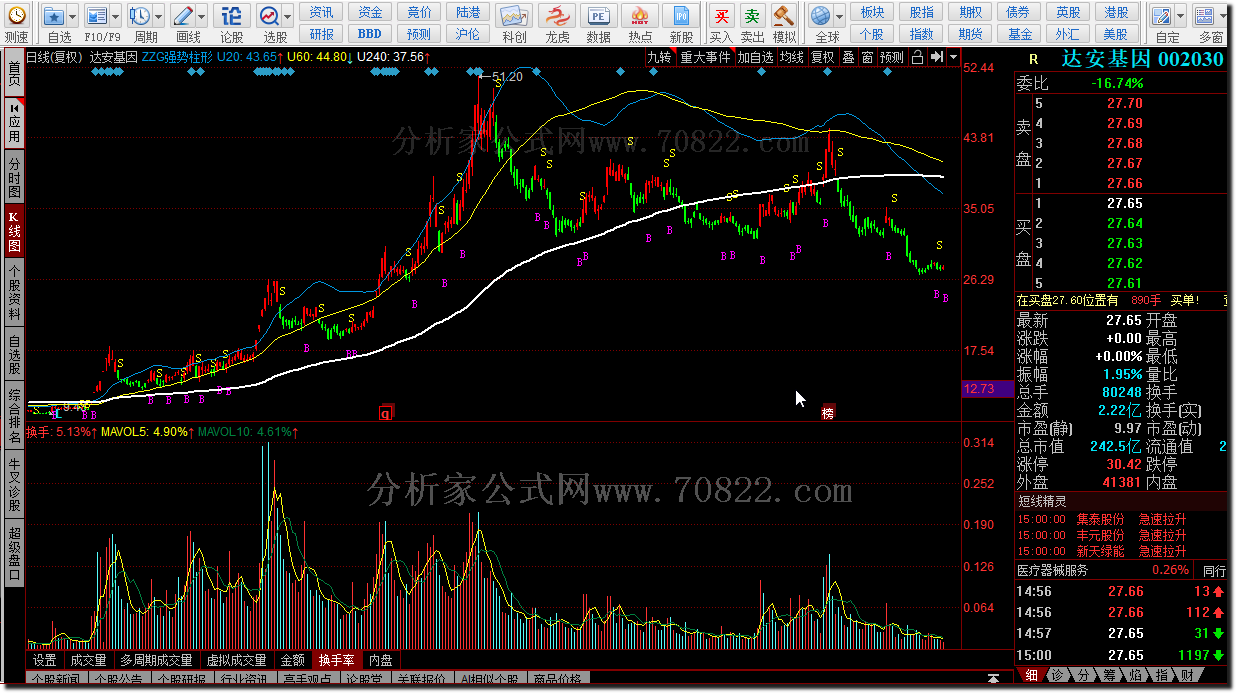Expand the 自定 dropdown arrow
This screenshot has height=693, width=1237.
[x=1182, y=16]
